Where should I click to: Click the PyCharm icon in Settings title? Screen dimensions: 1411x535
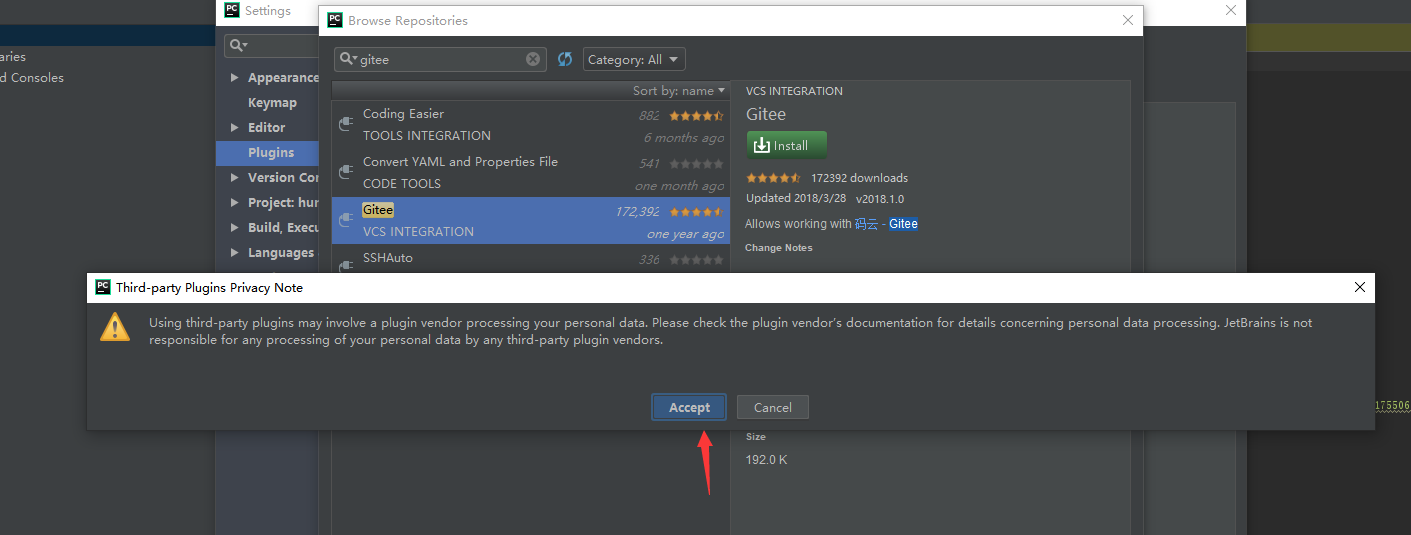click(x=231, y=10)
